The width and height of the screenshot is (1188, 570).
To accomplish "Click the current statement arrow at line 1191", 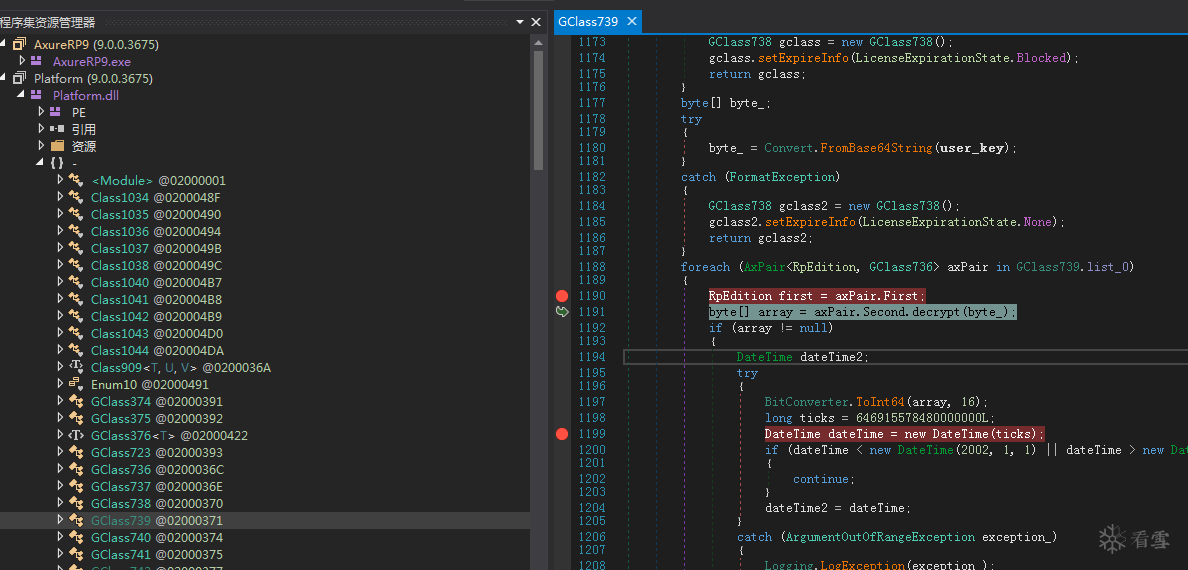I will point(562,312).
